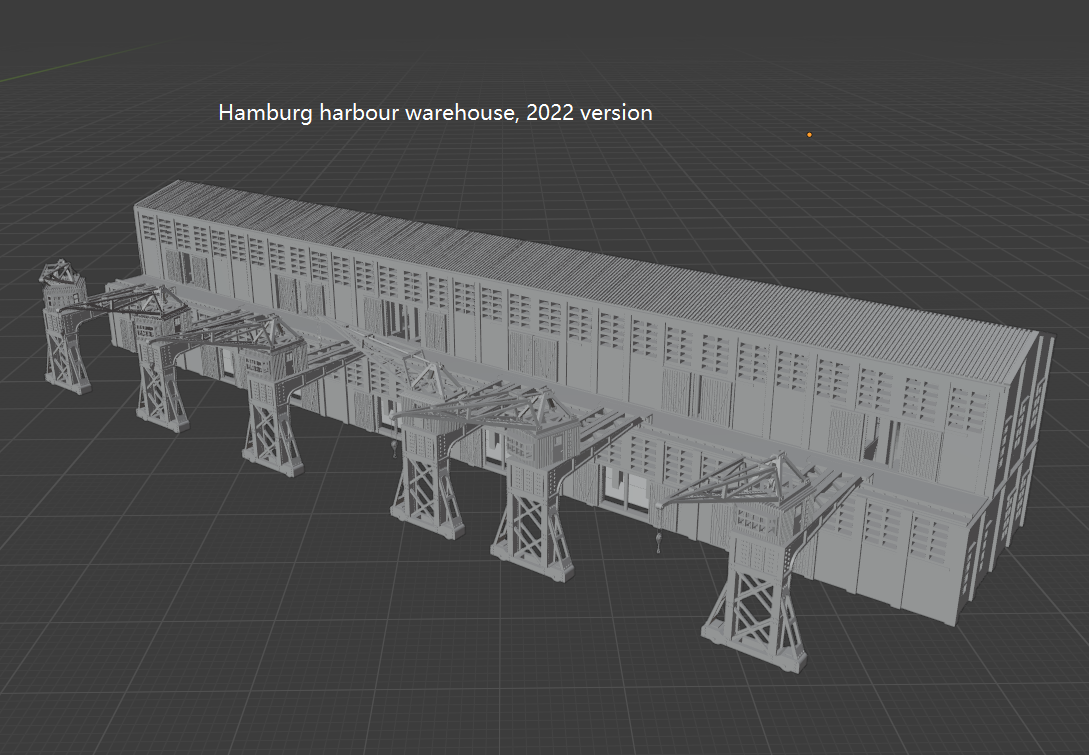Select the second crane from the left
Image resolution: width=1089 pixels, height=755 pixels.
(x=160, y=380)
